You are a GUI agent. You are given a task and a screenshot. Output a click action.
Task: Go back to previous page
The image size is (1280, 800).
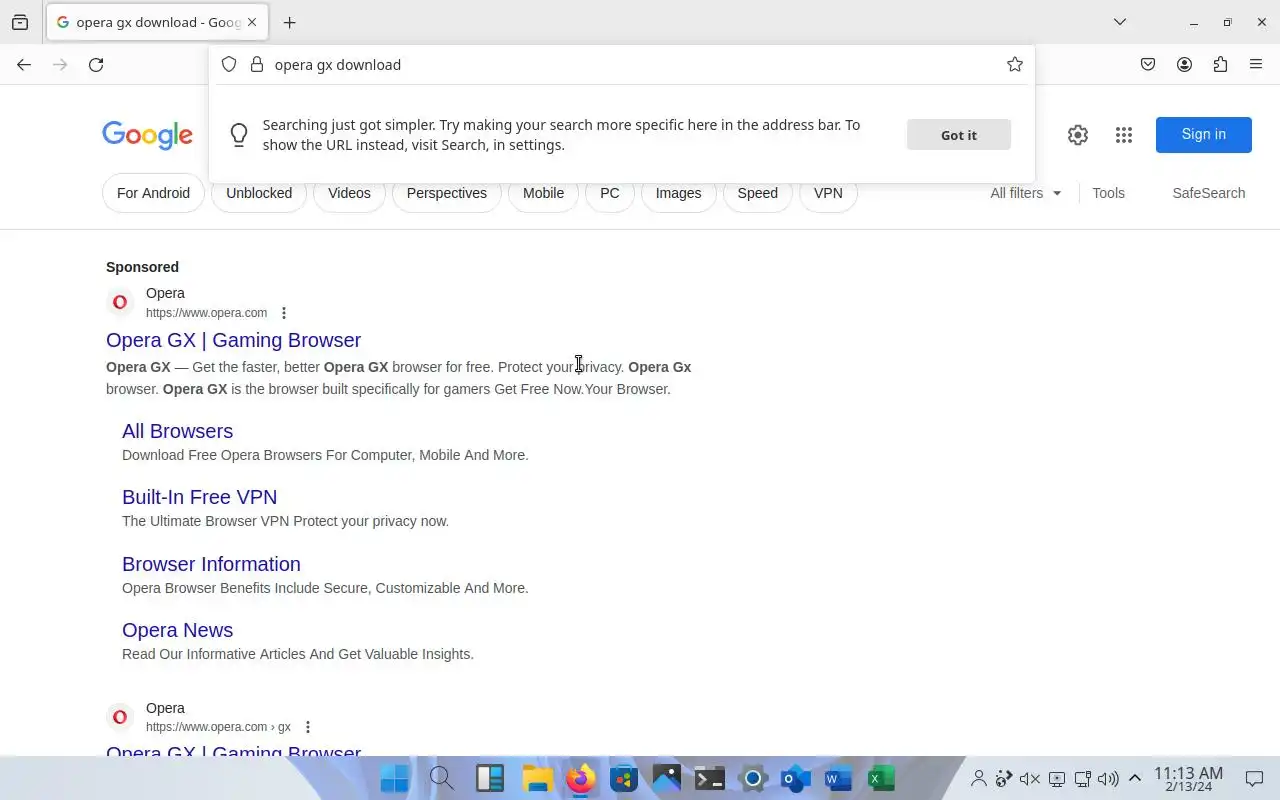pos(24,64)
